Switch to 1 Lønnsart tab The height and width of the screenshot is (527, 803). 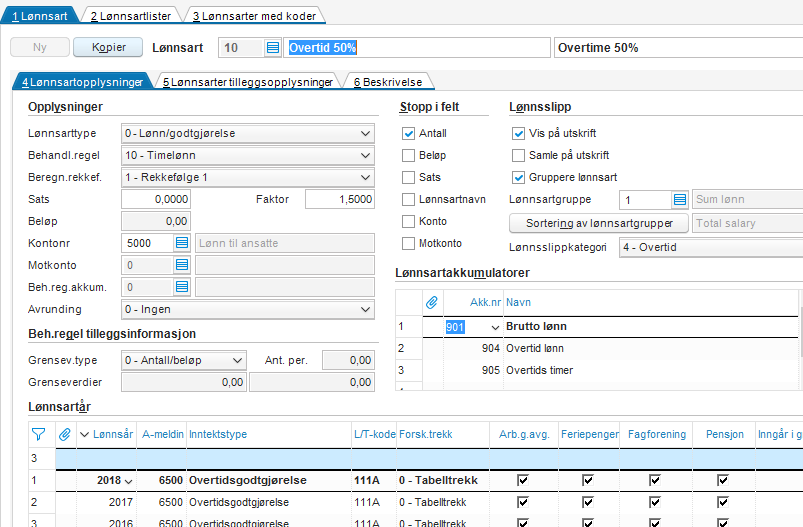pos(39,16)
